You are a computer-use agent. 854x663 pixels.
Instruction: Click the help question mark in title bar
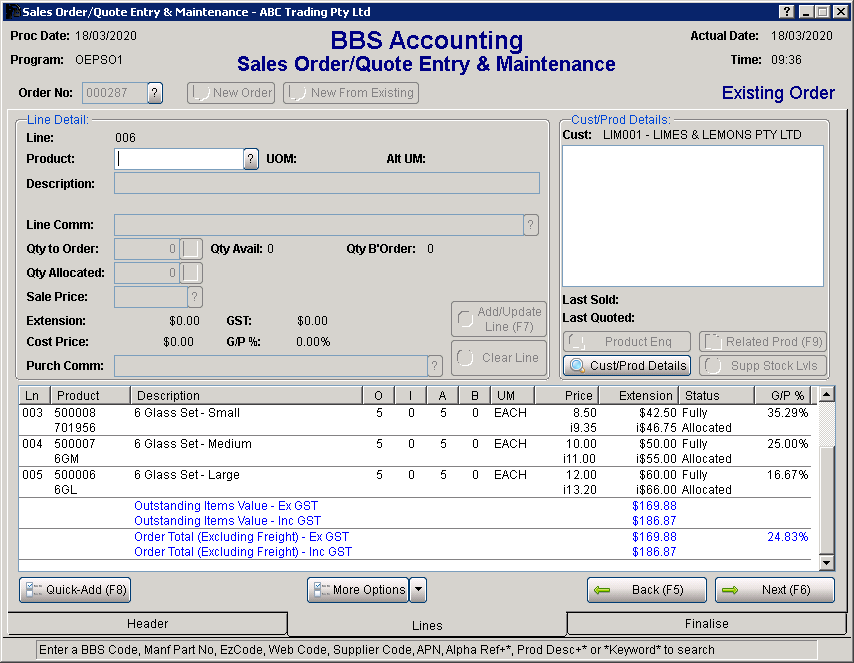click(787, 11)
